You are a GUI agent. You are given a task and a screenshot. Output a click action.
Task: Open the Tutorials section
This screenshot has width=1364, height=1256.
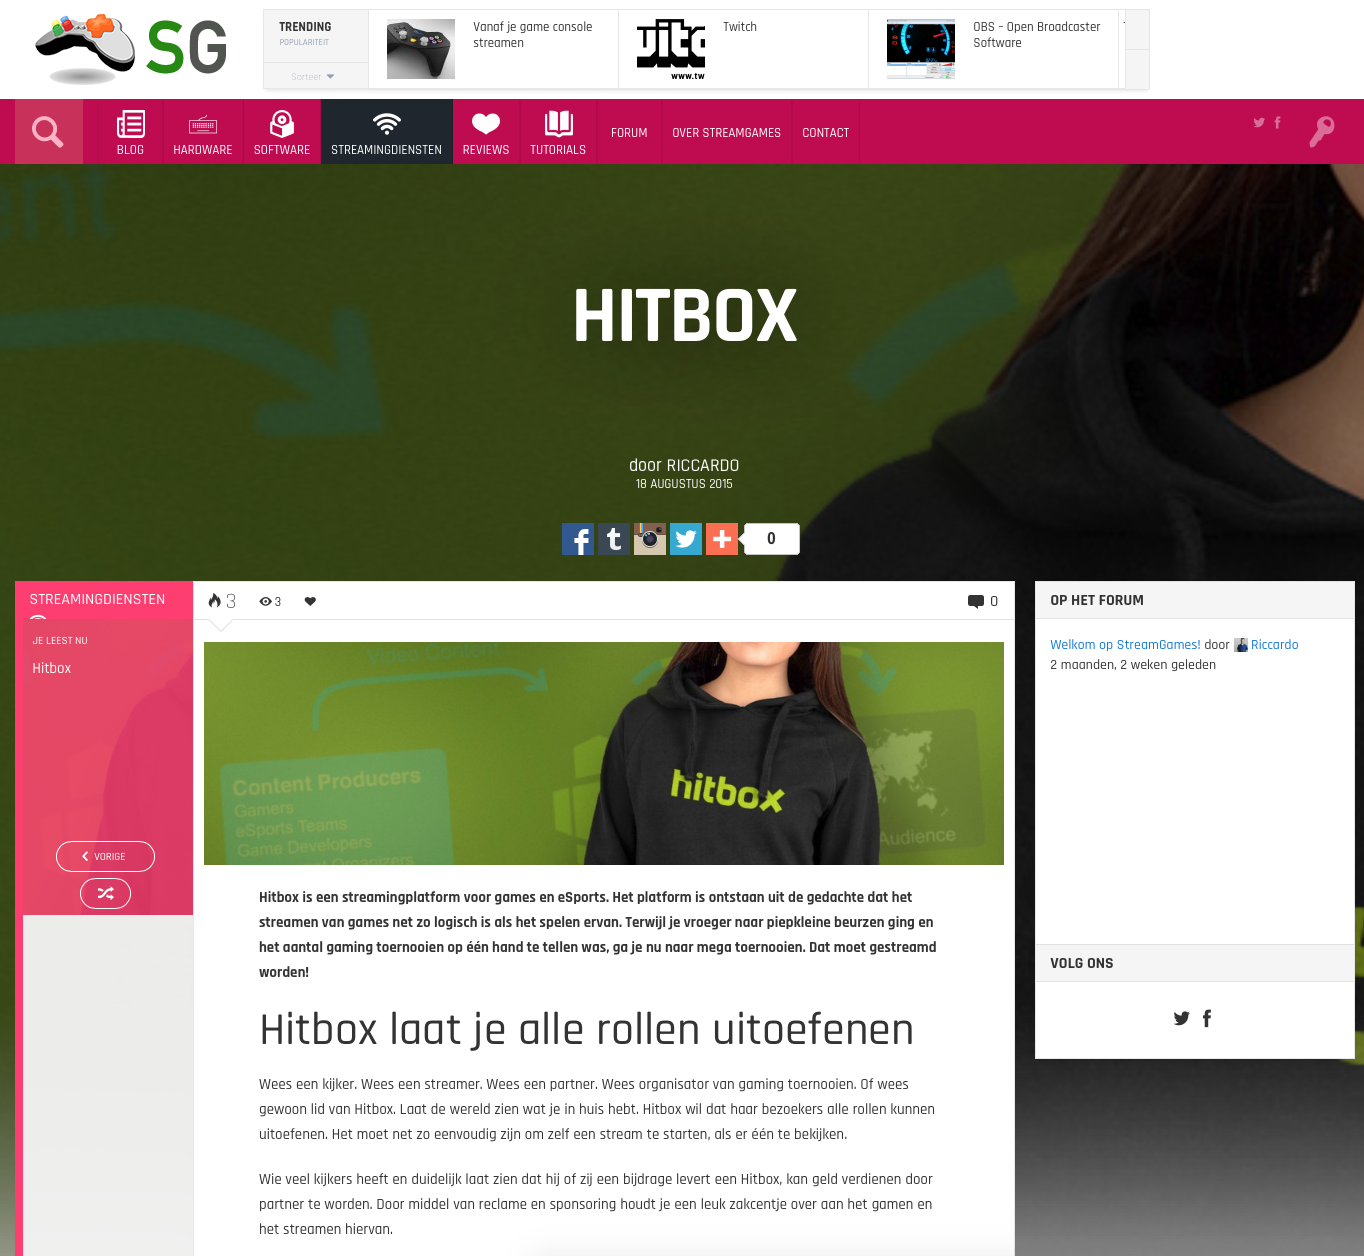[x=558, y=132]
